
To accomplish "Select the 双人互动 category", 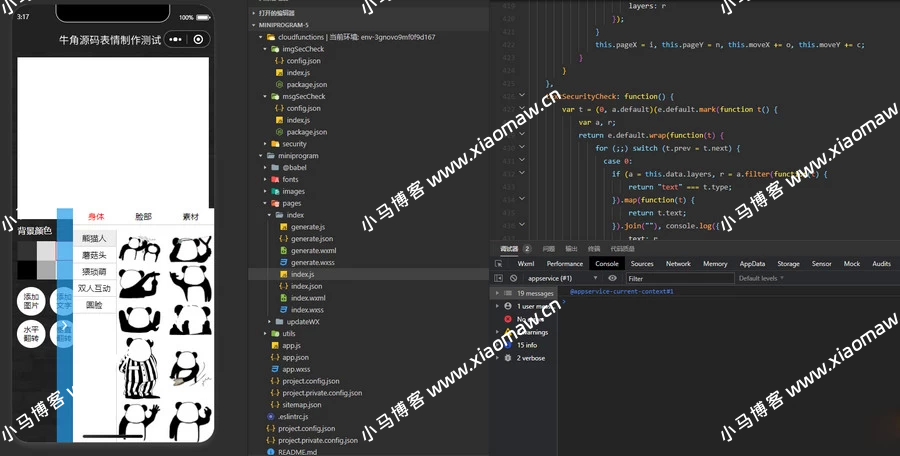I will click(x=94, y=288).
